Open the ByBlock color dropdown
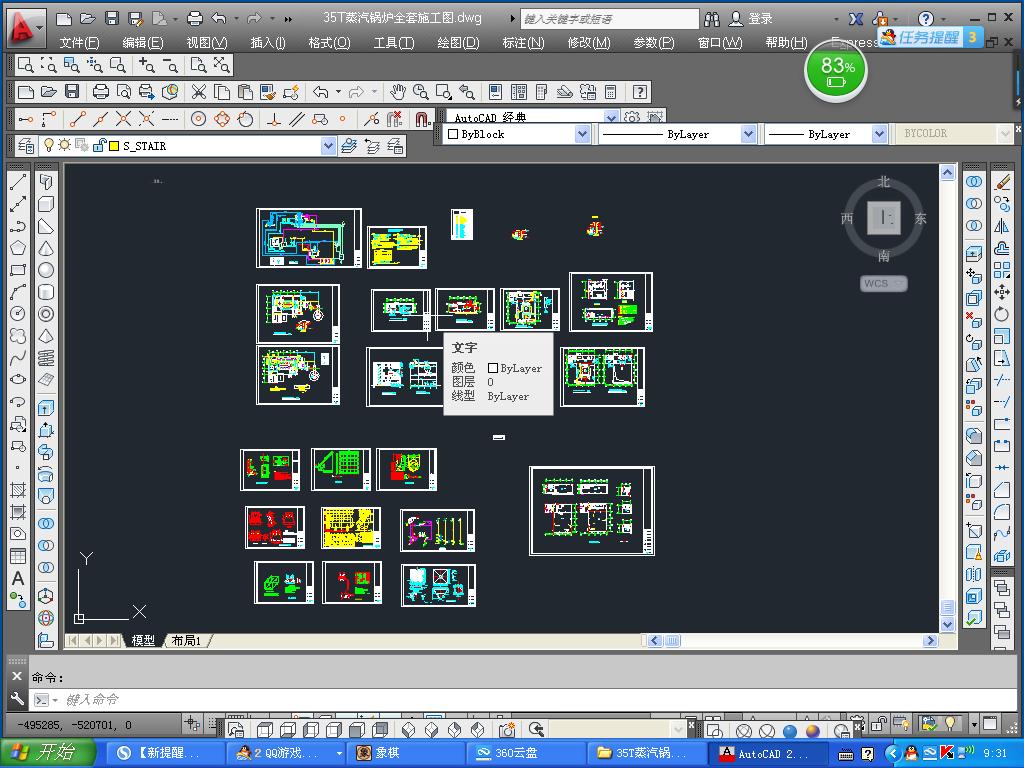 [582, 134]
